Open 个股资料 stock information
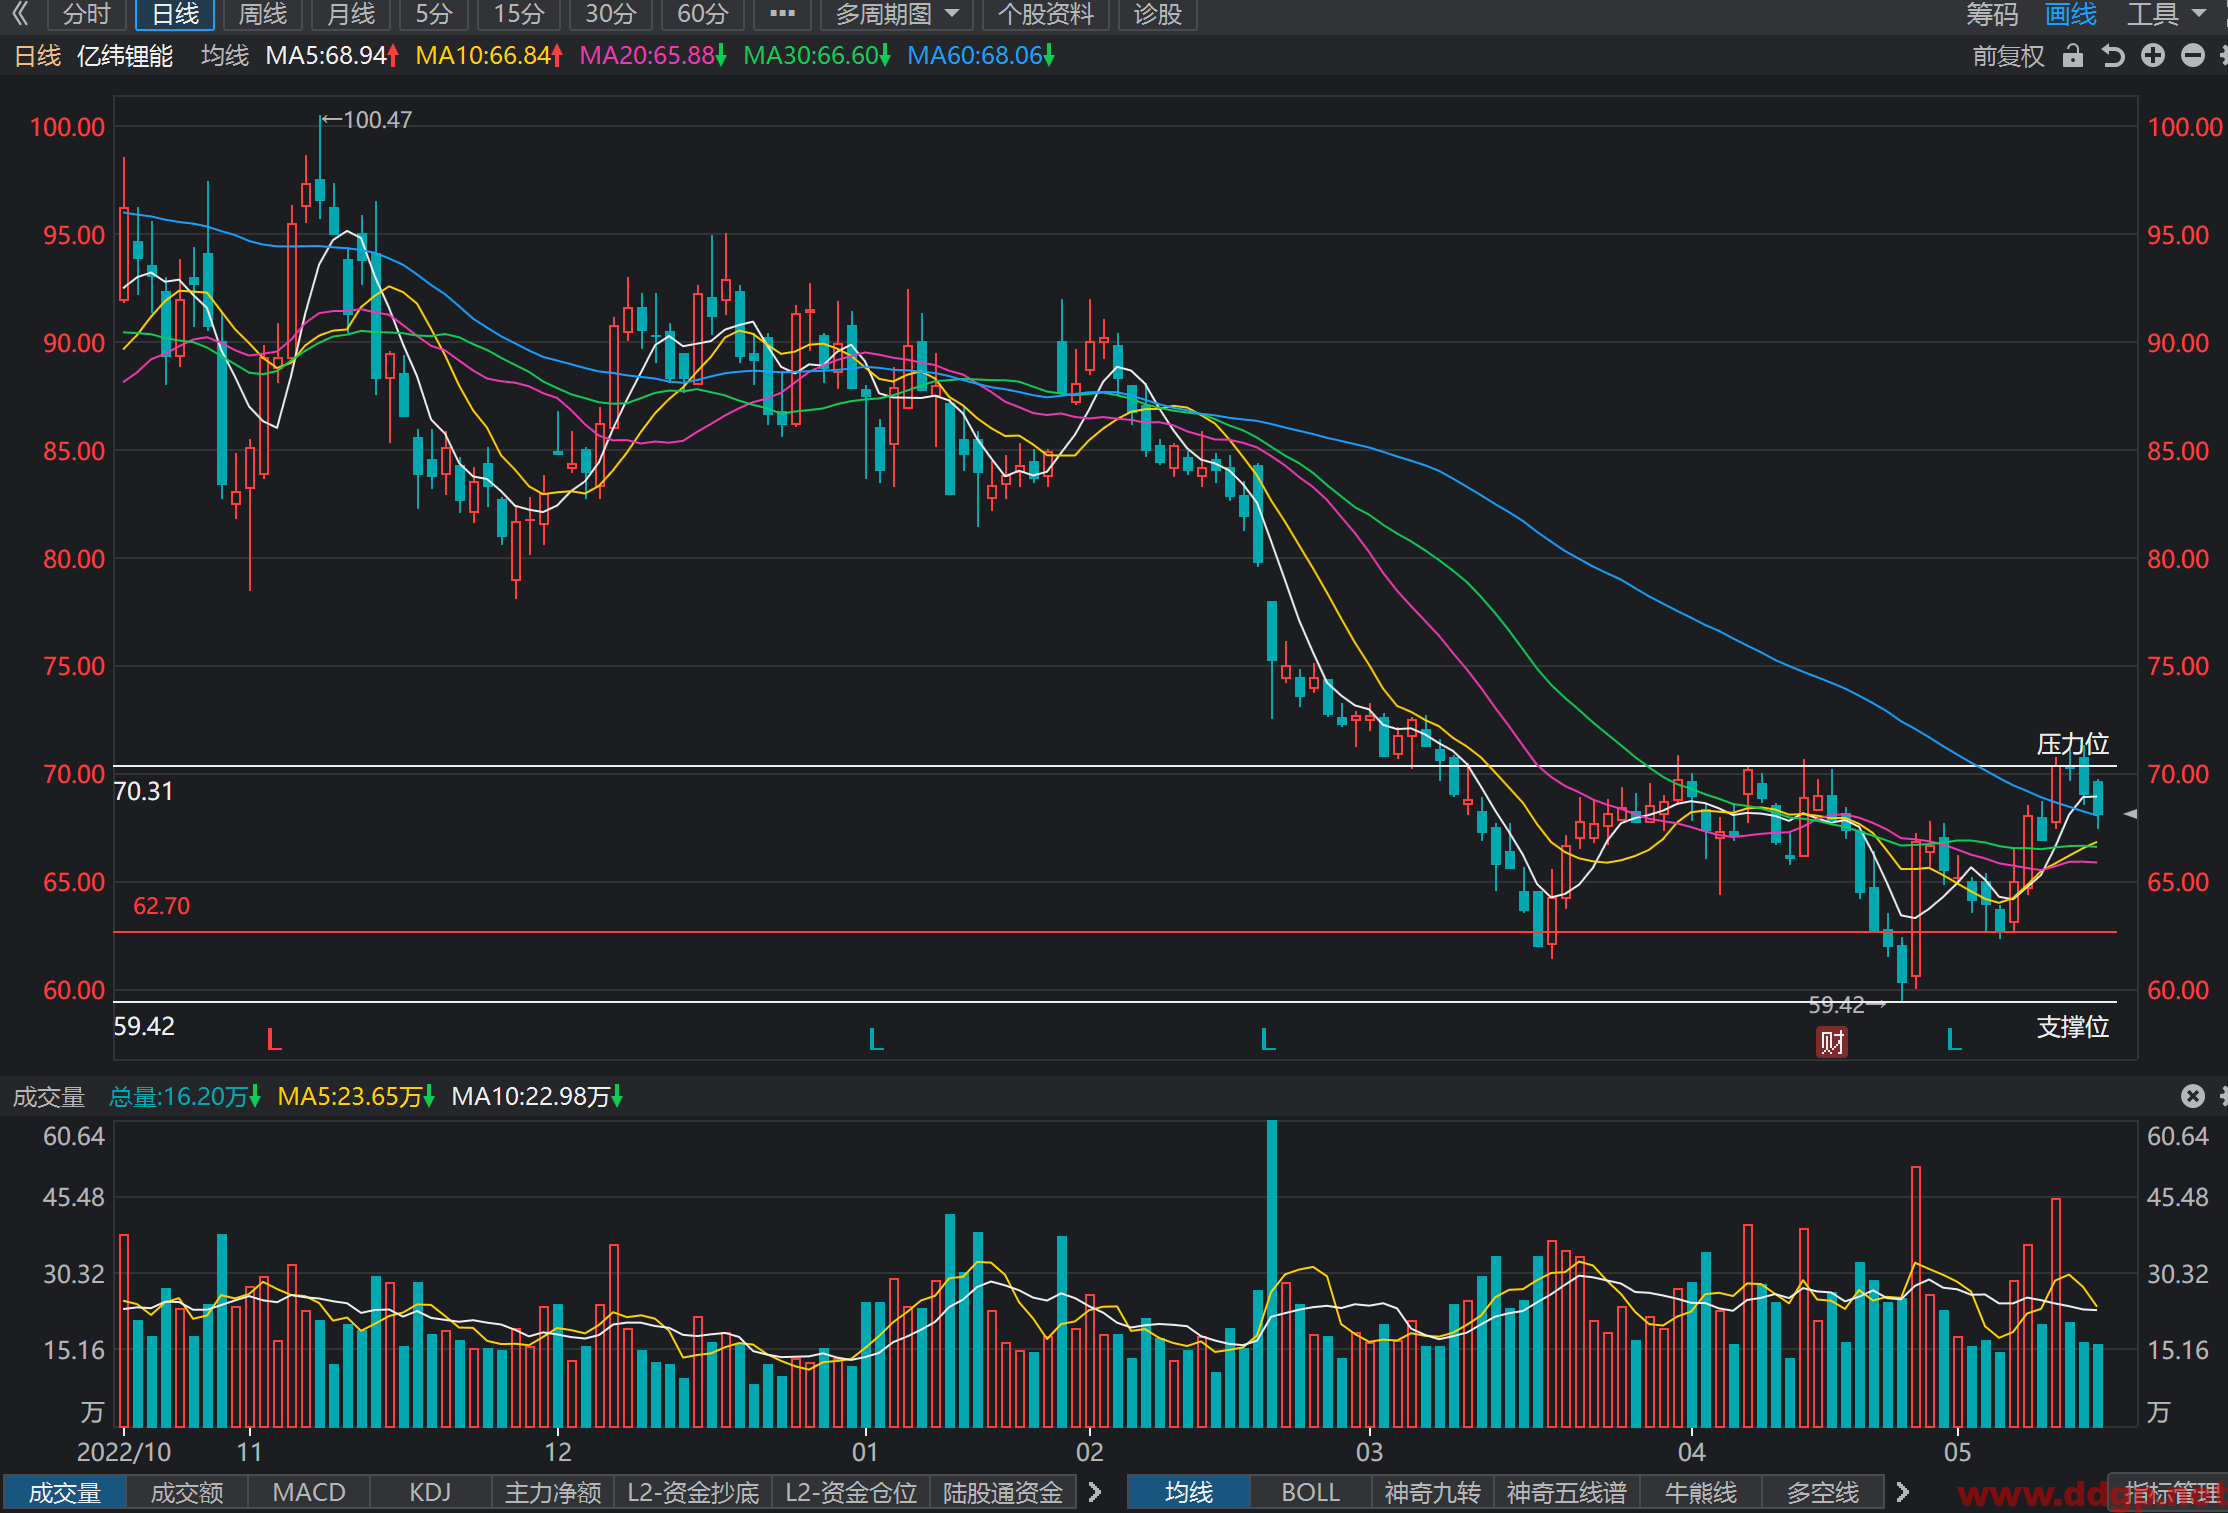The image size is (2228, 1513). (x=1046, y=14)
